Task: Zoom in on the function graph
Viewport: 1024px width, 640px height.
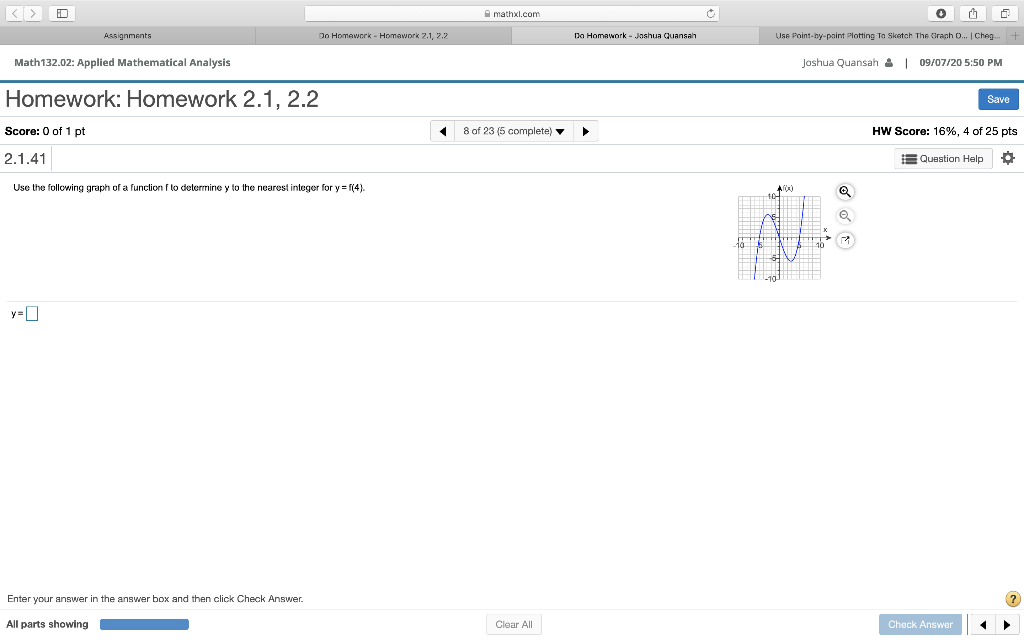Action: point(845,191)
